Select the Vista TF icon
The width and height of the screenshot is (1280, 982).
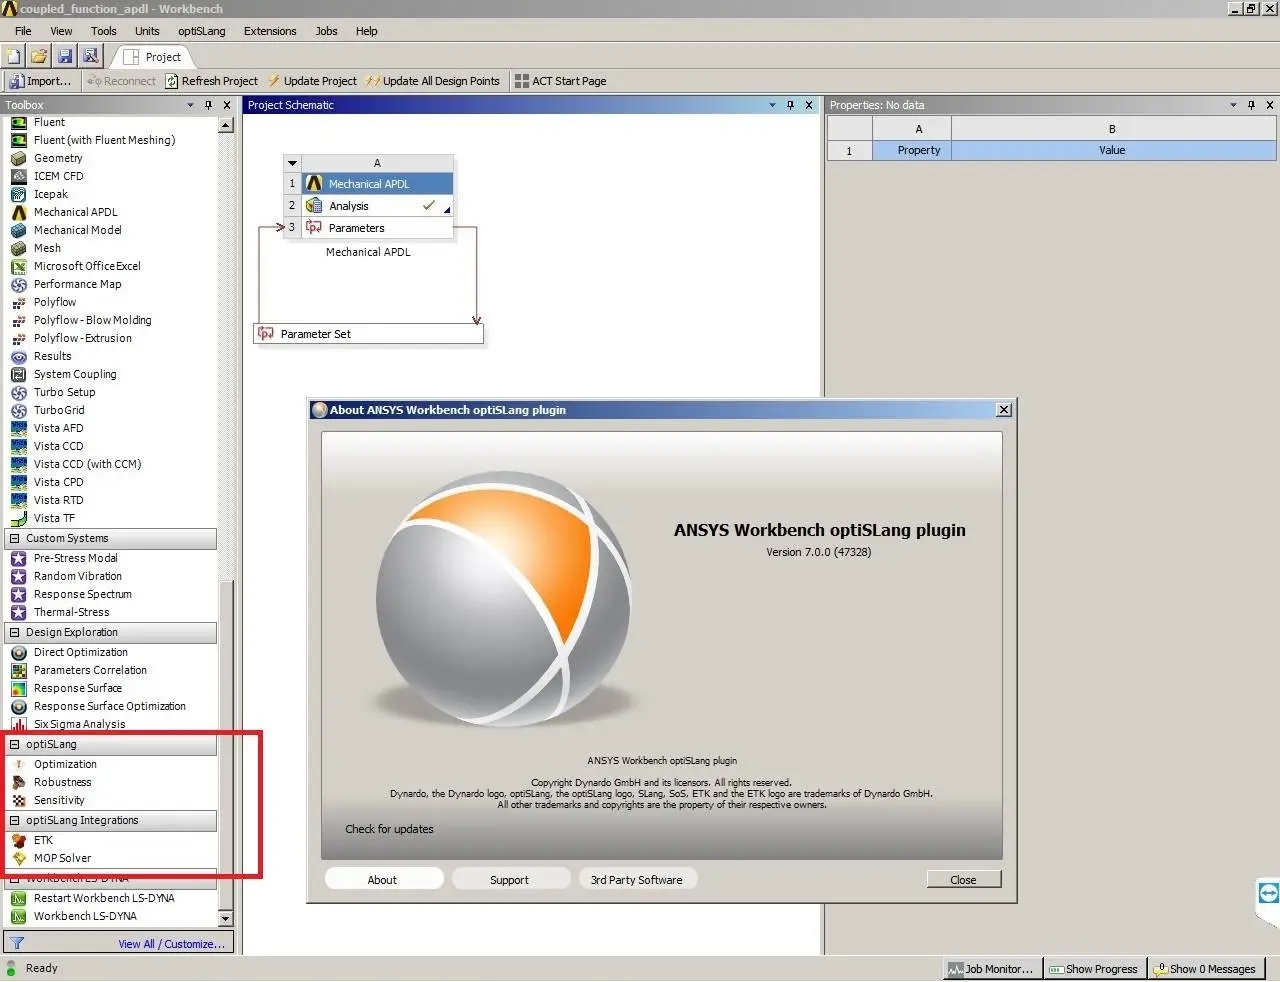(x=19, y=518)
